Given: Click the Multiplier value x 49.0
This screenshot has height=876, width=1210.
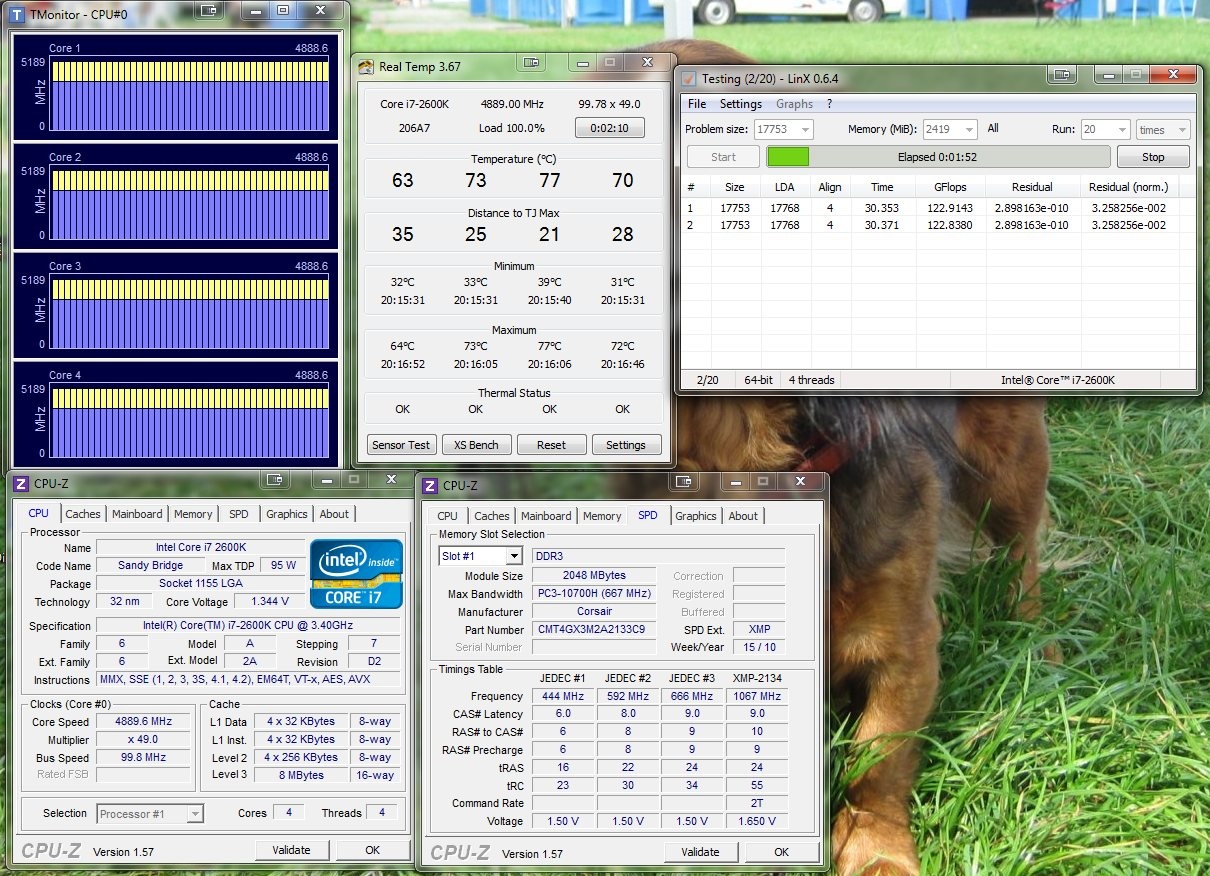Looking at the screenshot, I should pyautogui.click(x=144, y=740).
